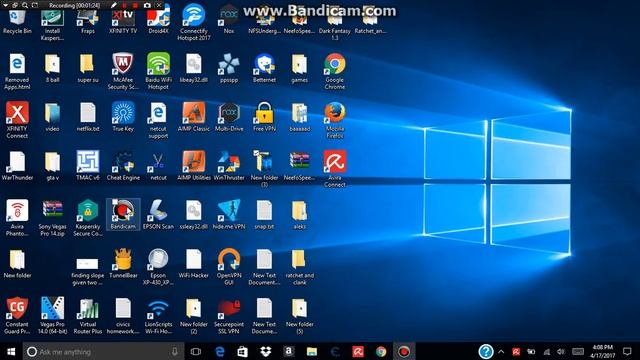Select the 8 ball folder

(52, 68)
